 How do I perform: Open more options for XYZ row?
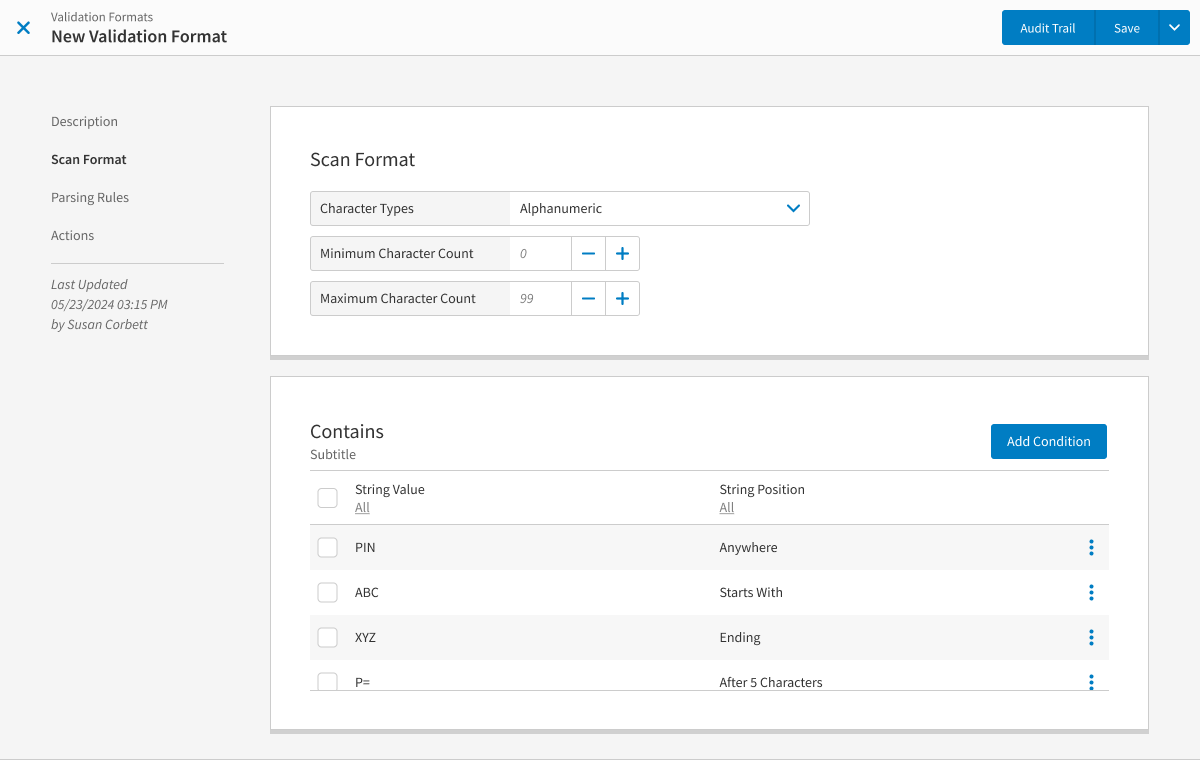click(1091, 638)
